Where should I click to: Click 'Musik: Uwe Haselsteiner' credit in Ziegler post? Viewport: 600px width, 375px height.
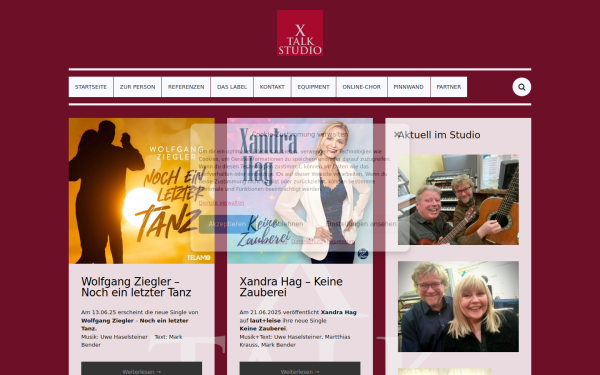(114, 337)
